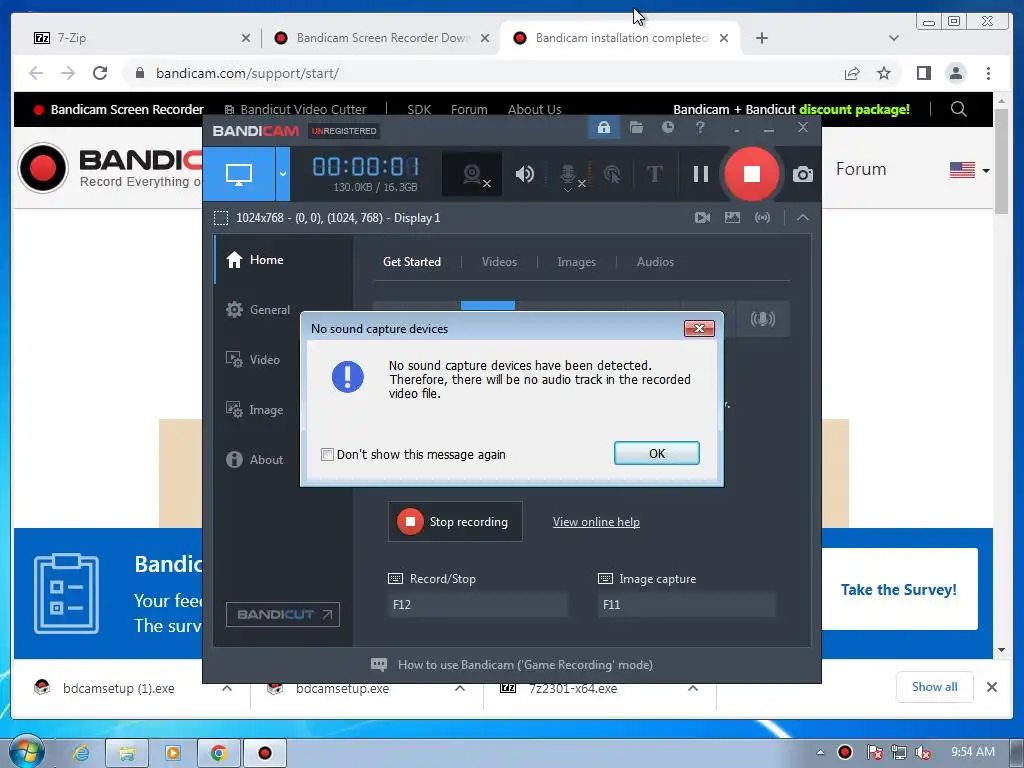The height and width of the screenshot is (768, 1024).
Task: Switch to Images tab
Action: point(577,262)
